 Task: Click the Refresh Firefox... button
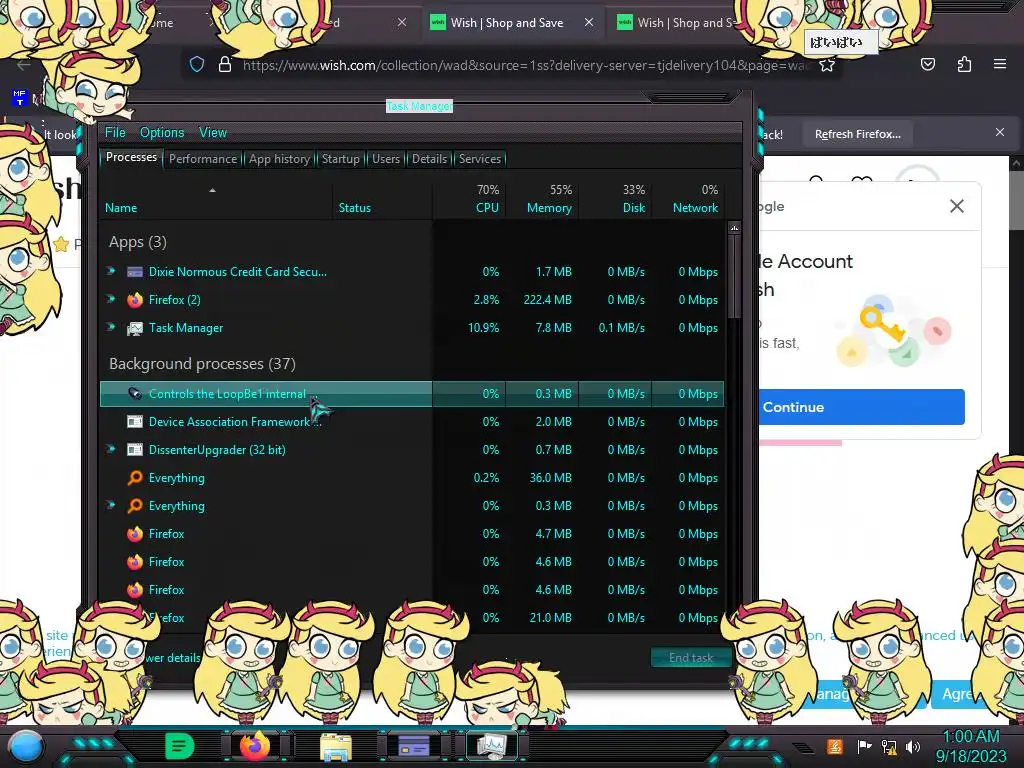click(x=857, y=134)
